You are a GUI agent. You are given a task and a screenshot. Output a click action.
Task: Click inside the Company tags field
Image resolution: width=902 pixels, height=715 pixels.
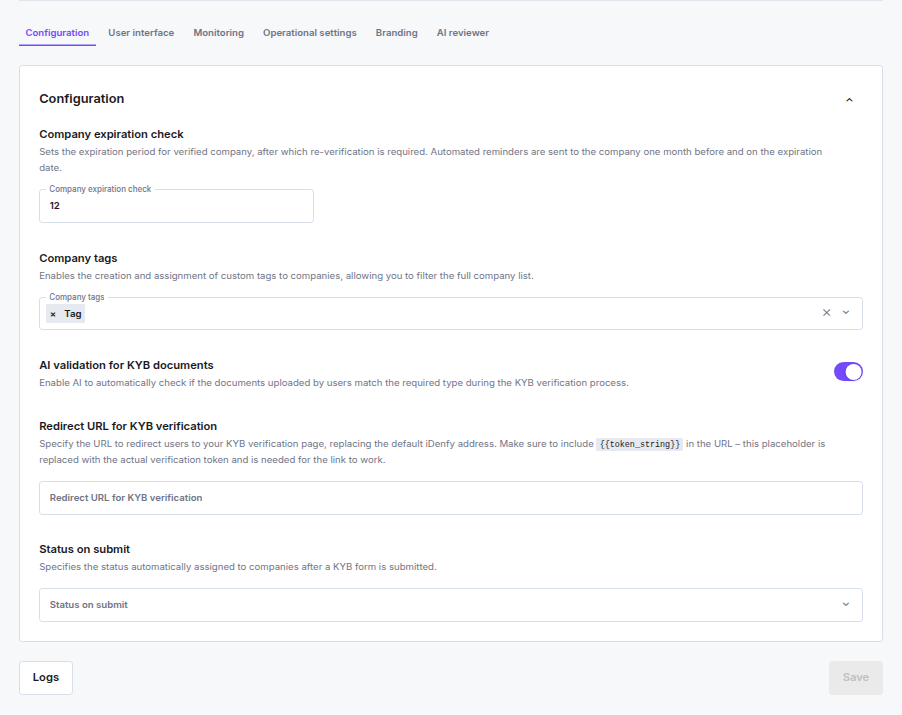(x=450, y=313)
